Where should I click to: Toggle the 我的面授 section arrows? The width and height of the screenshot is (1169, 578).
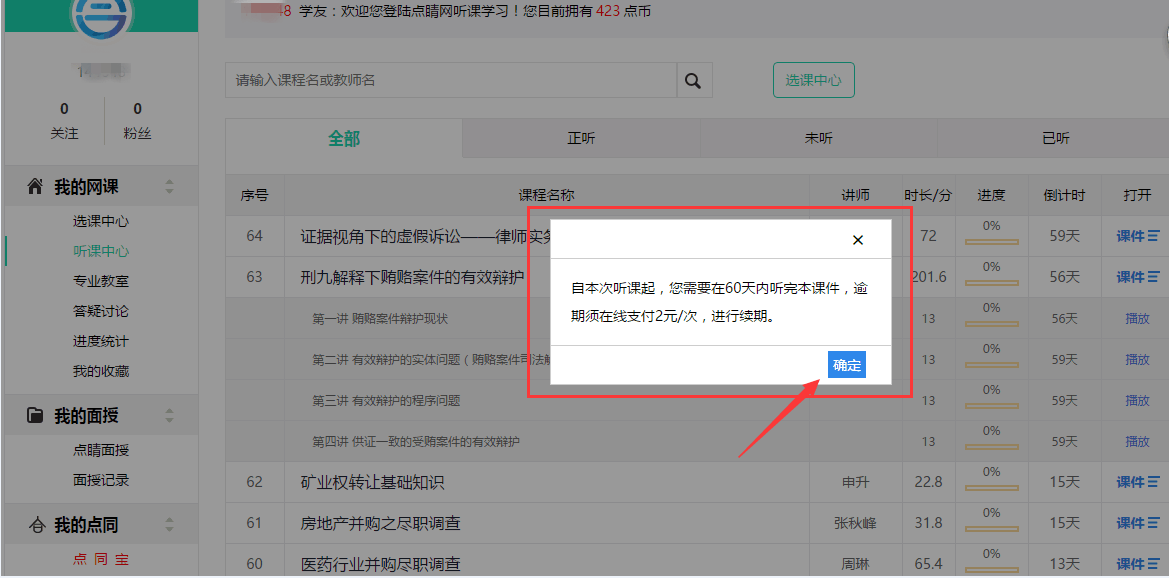169,416
